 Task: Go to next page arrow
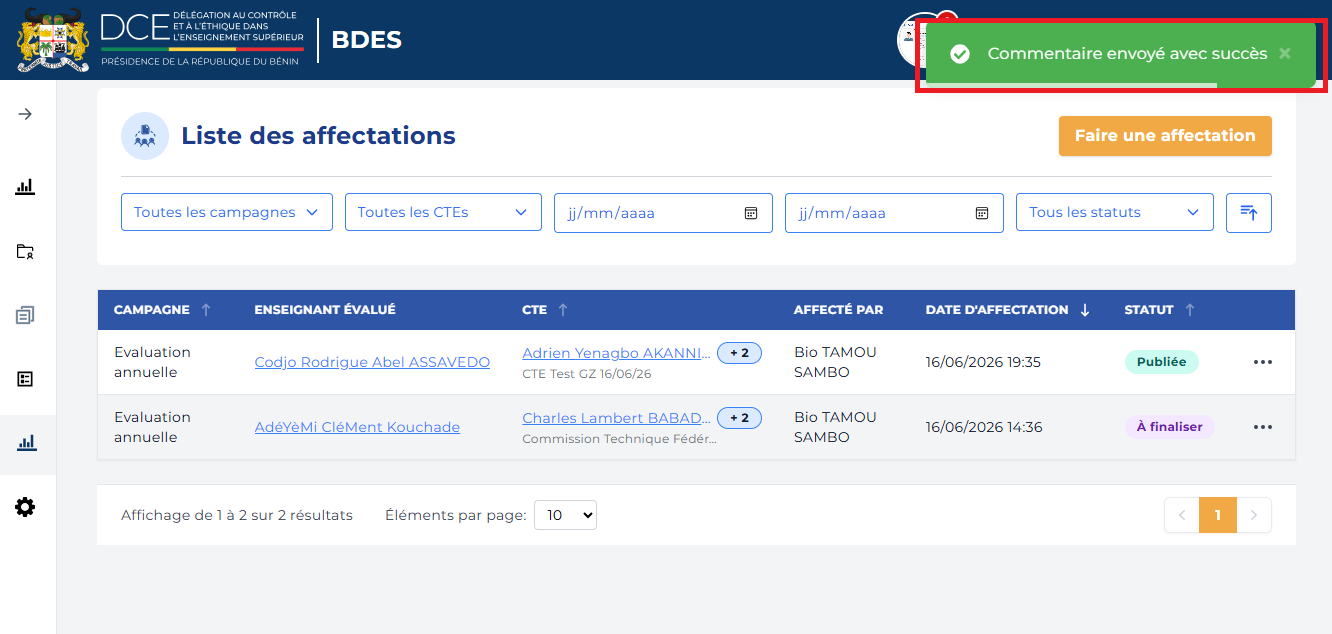click(x=1254, y=515)
